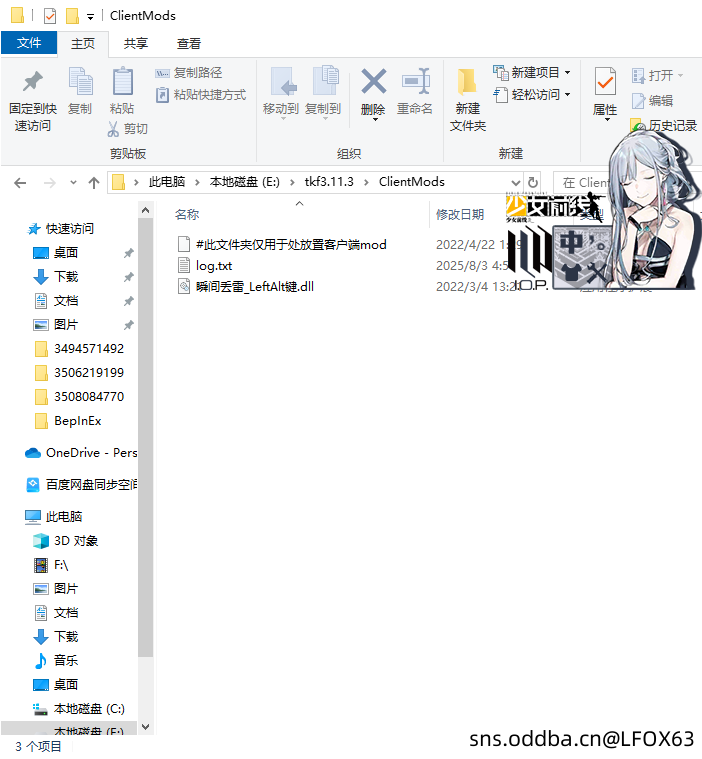Click the Rename (重命名) icon
Viewport: 702px width, 759px height.
[415, 81]
